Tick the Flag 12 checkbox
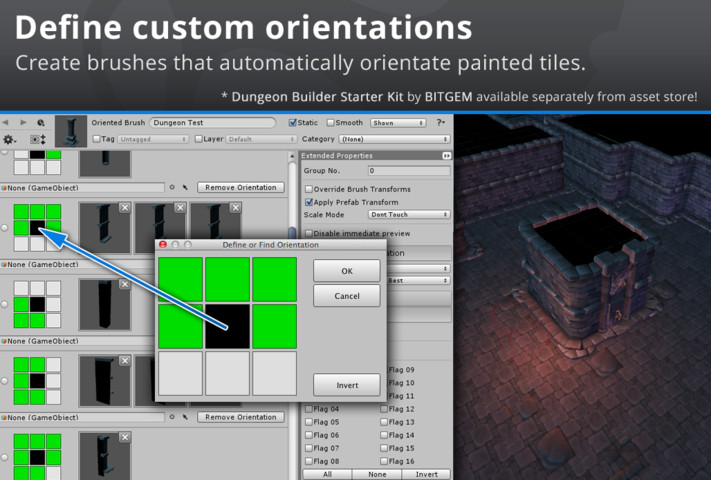The width and height of the screenshot is (711, 480). pos(384,409)
